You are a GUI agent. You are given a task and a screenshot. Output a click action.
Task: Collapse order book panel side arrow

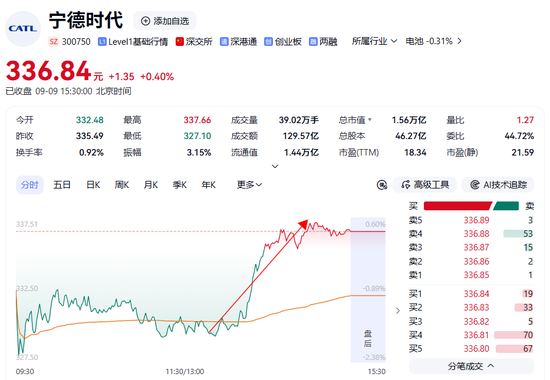click(398, 311)
